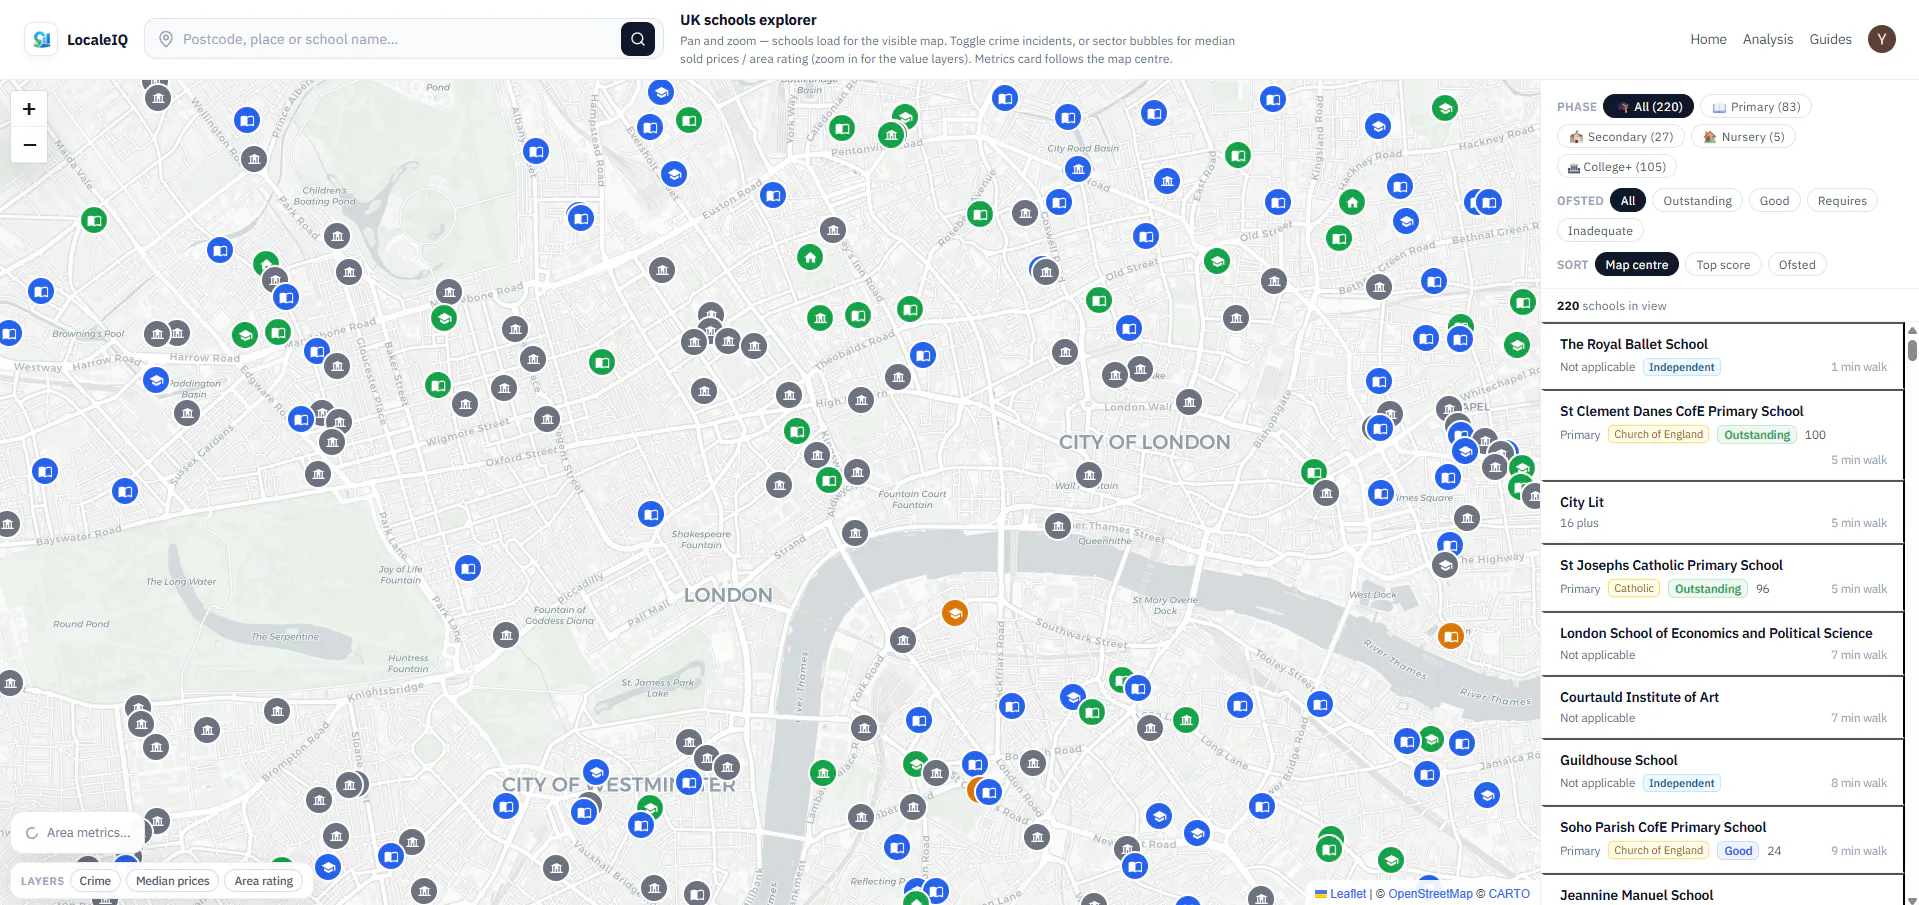Viewport: 1919px width, 905px height.
Task: Select grey marker next to London Wall label
Action: 1189,402
